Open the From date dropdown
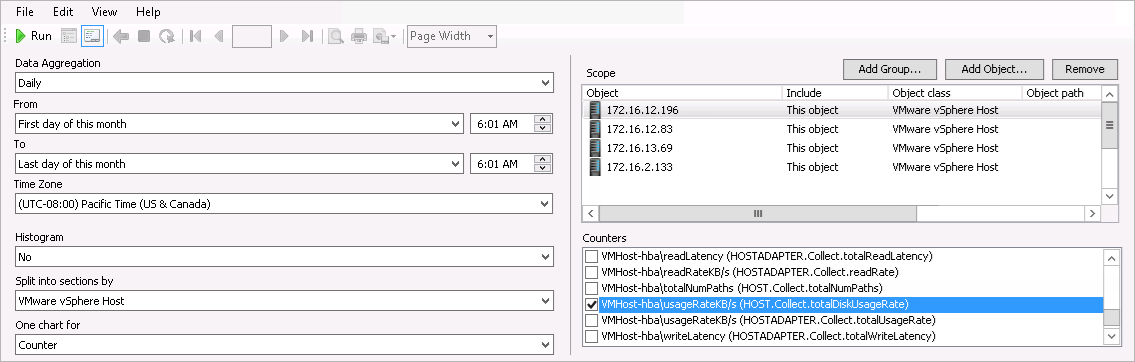 click(x=455, y=124)
